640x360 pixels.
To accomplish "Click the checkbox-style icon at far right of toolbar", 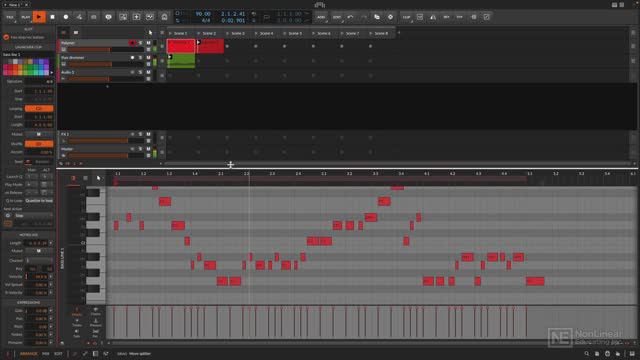I will (487, 17).
